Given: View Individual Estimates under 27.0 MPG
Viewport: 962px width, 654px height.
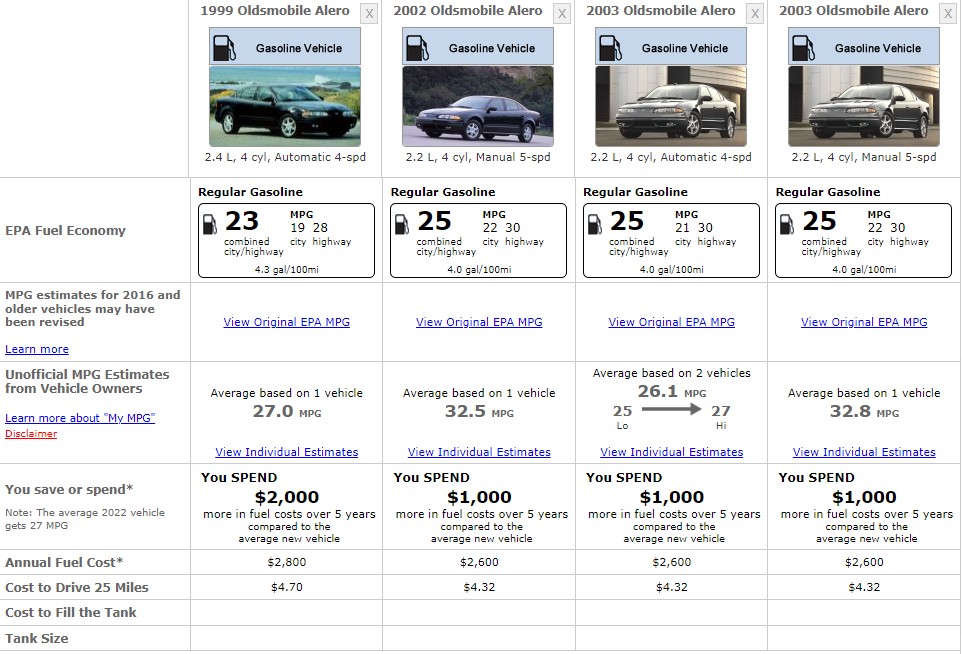Looking at the screenshot, I should point(287,452).
